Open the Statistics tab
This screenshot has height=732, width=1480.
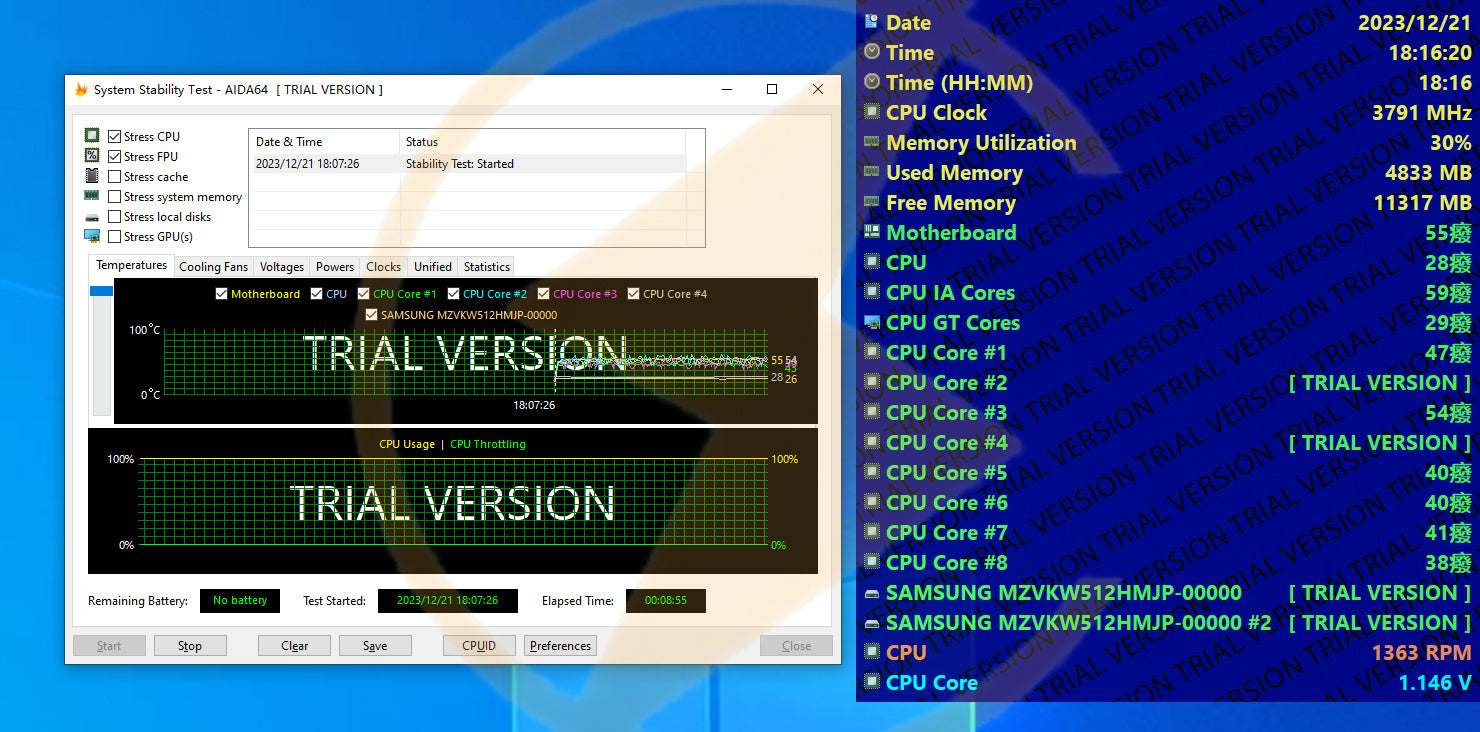[x=487, y=267]
